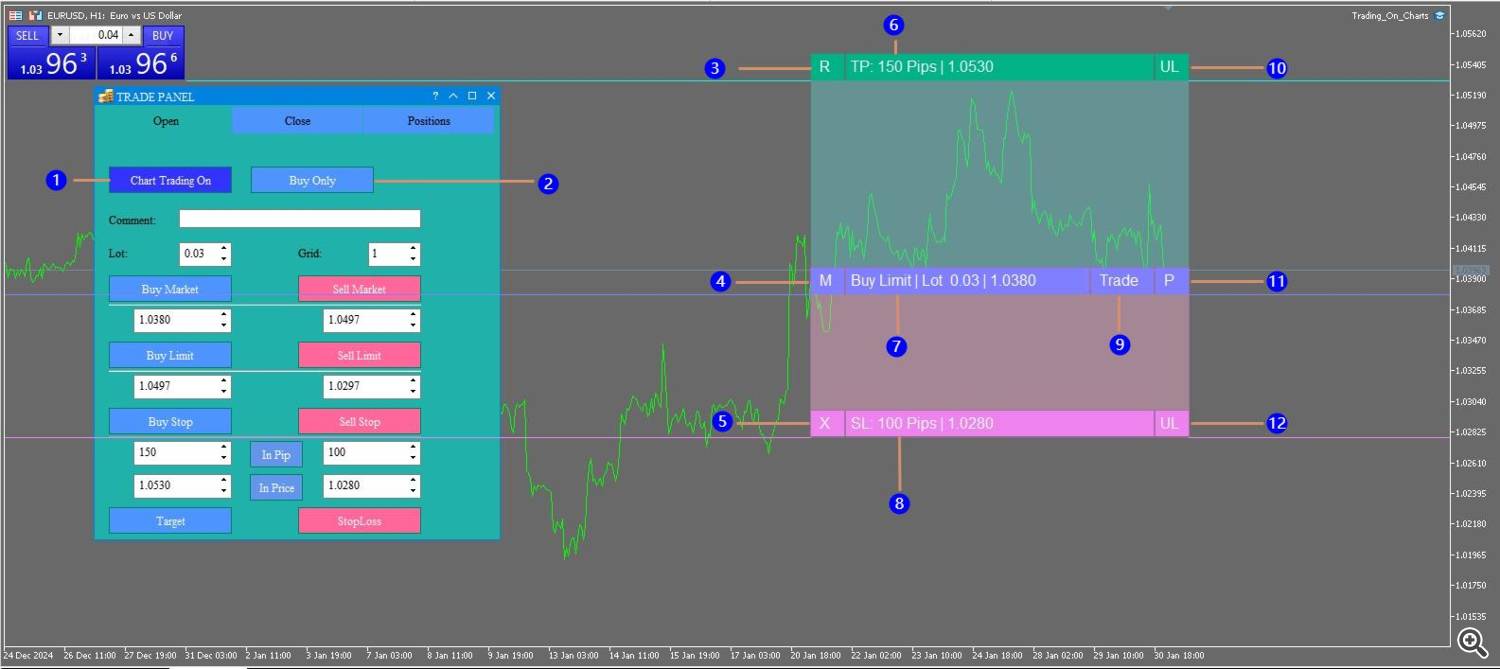Collapse the Trade Panel with caret icon
The width and height of the screenshot is (1500, 669).
[x=453, y=96]
